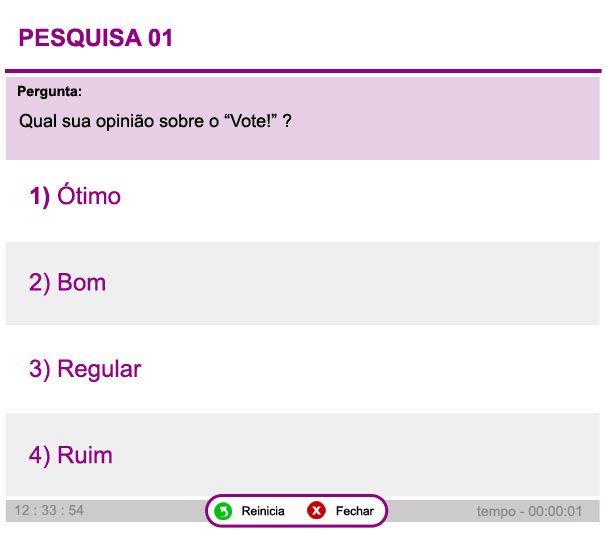Click the green Reinicia restart icon
This screenshot has width=605, height=533.
click(x=223, y=511)
